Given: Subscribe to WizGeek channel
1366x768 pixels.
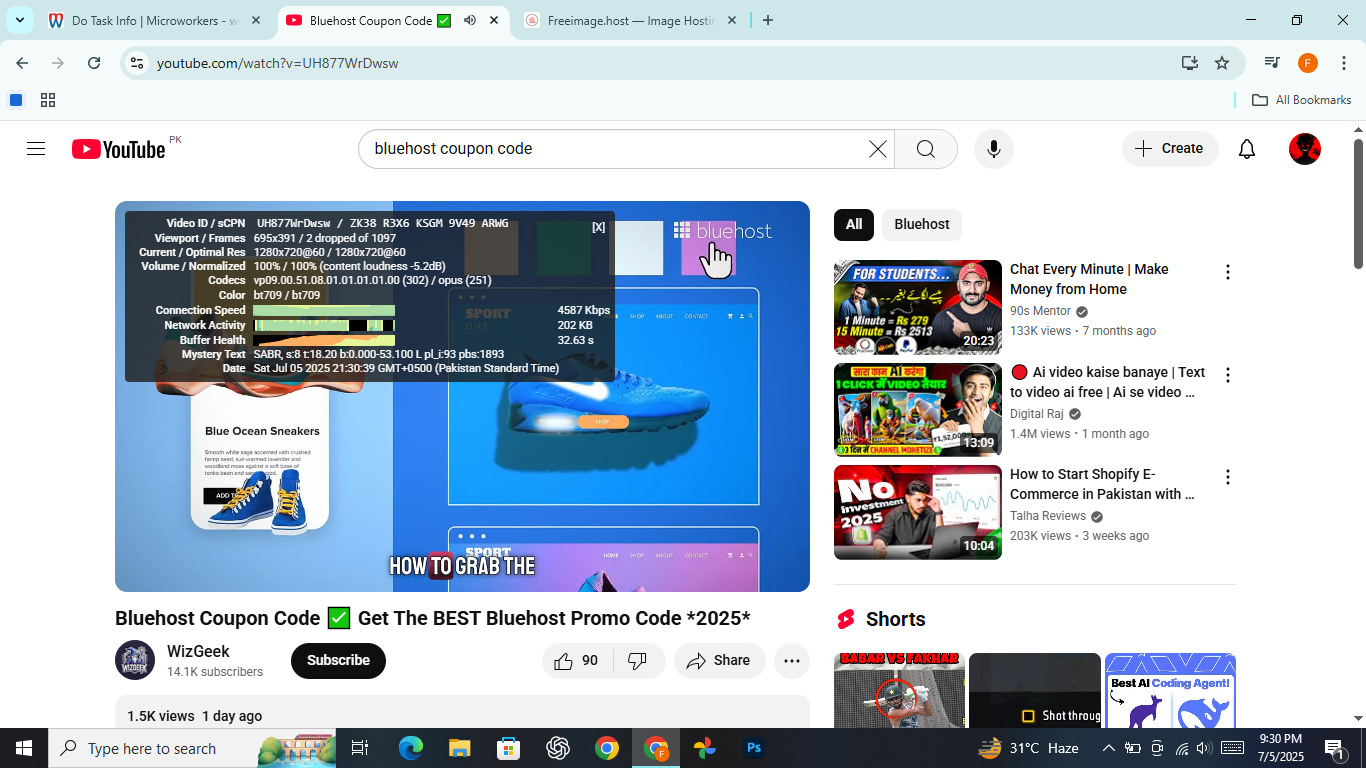Looking at the screenshot, I should click(338, 660).
